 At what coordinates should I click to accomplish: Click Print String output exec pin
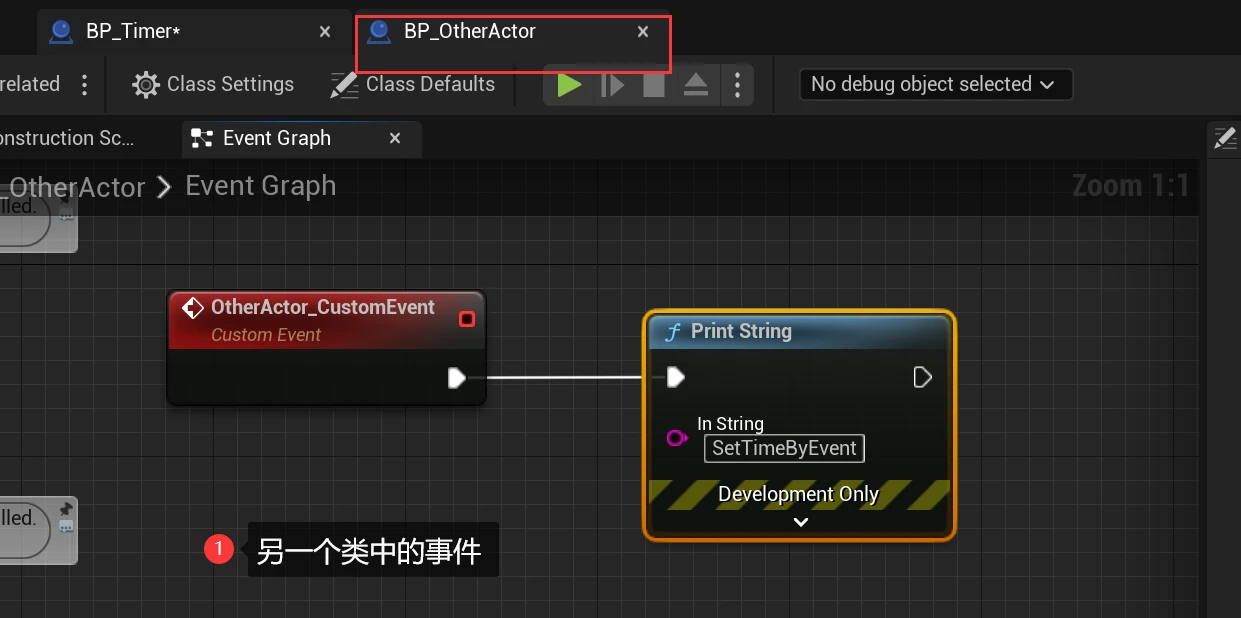coord(923,377)
